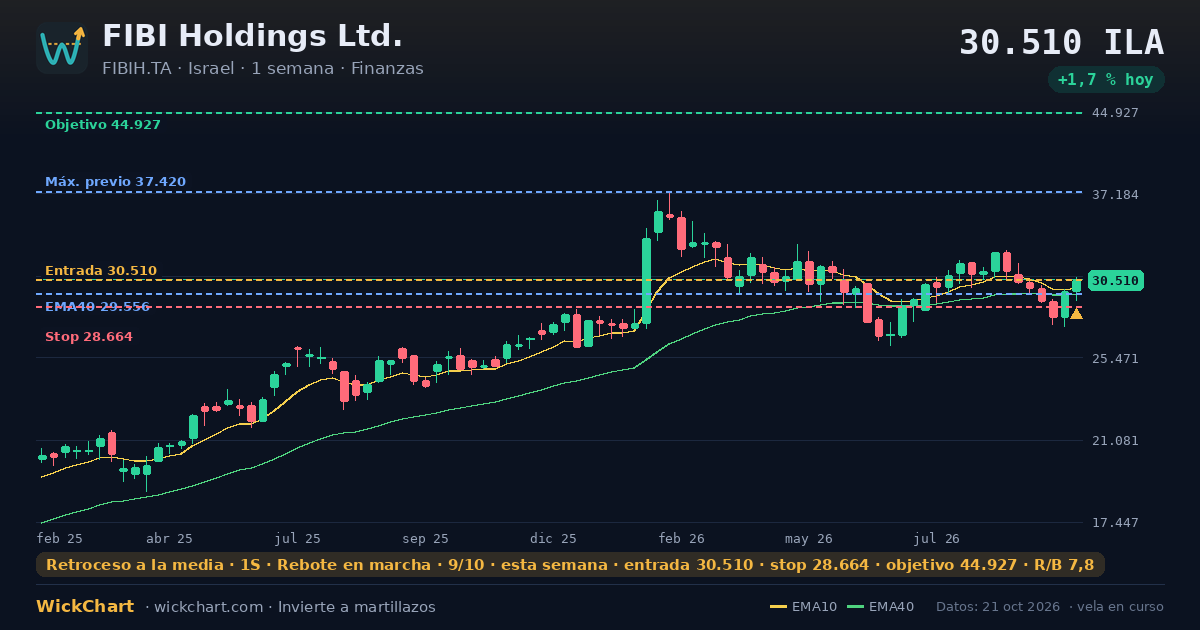
Task: Click the 44.927 price axis value
Action: 1115,113
